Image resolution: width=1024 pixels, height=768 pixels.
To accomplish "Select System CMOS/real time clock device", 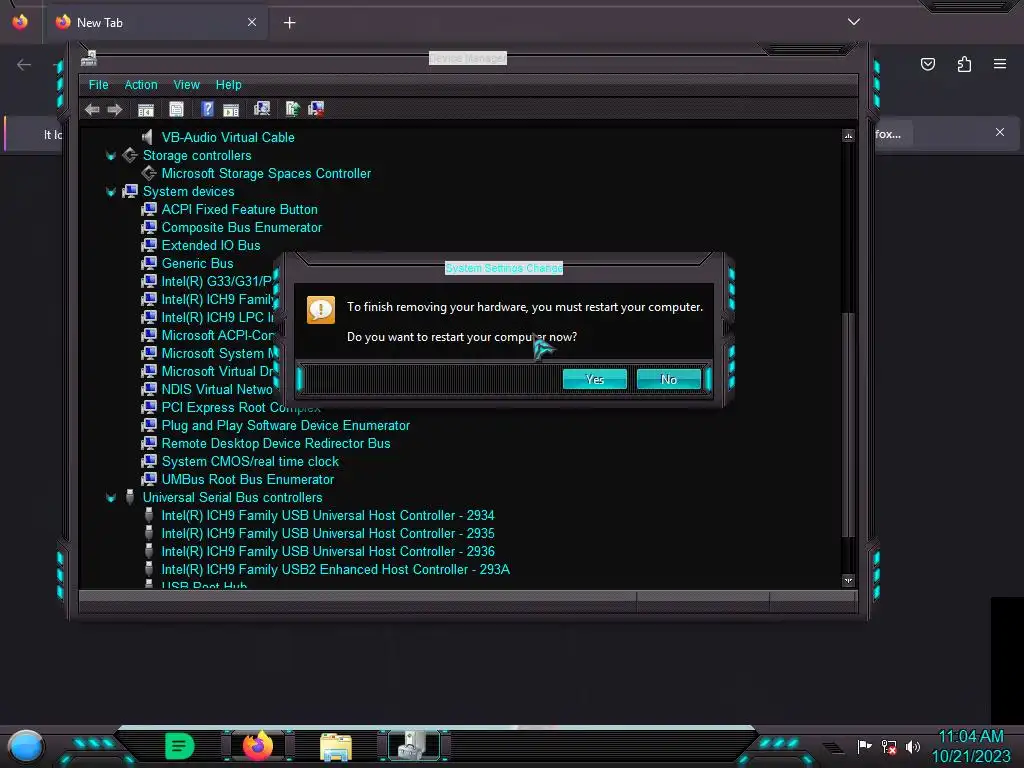I will click(x=250, y=461).
